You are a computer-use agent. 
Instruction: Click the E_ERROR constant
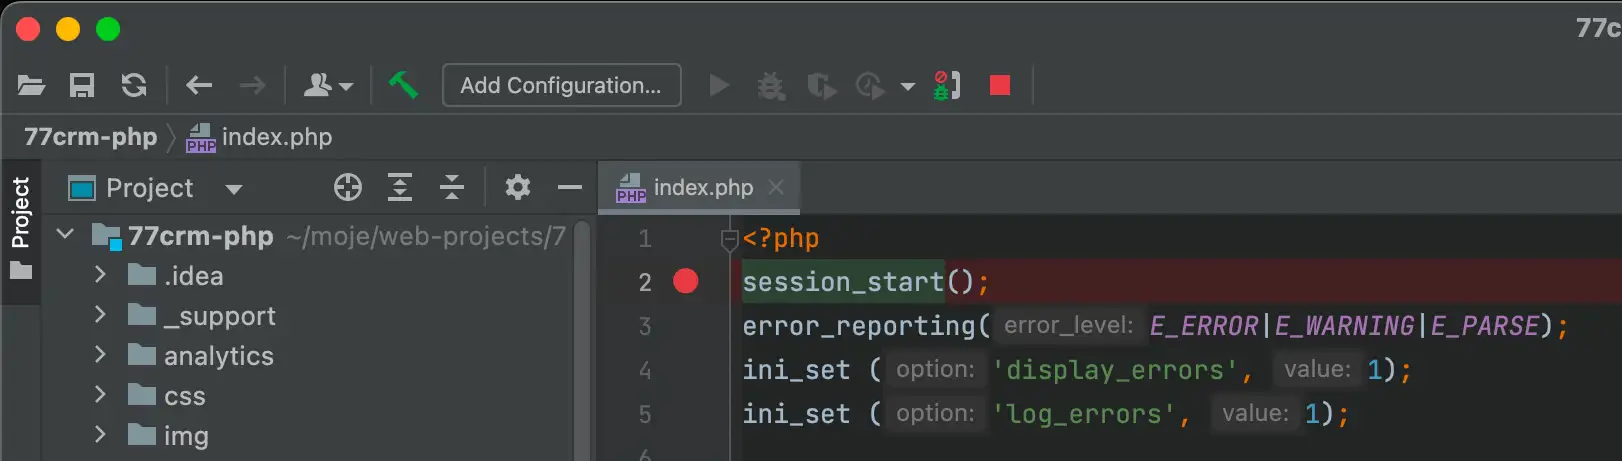(1205, 326)
